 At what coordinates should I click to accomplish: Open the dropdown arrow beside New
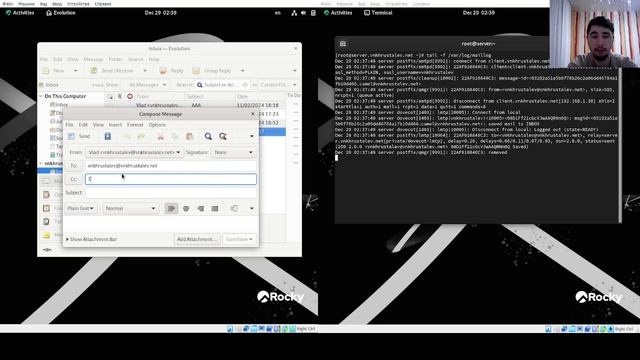75,71
